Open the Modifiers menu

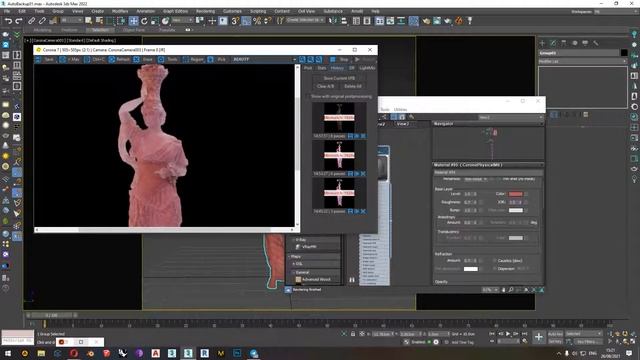coord(120,11)
